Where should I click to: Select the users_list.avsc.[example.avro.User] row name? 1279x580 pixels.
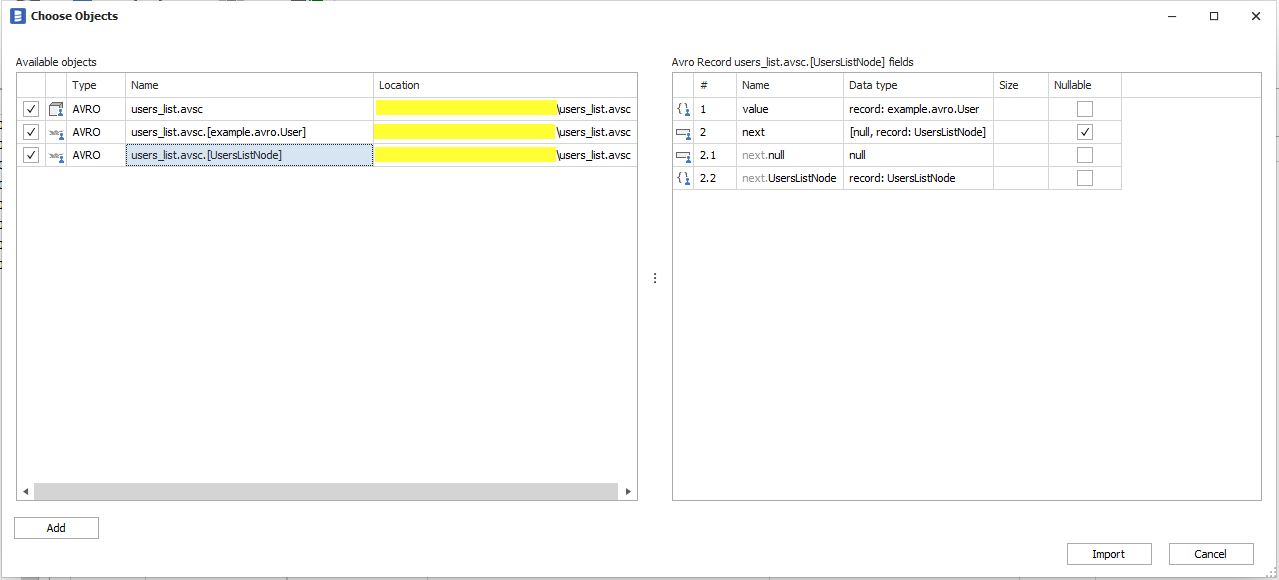click(218, 132)
